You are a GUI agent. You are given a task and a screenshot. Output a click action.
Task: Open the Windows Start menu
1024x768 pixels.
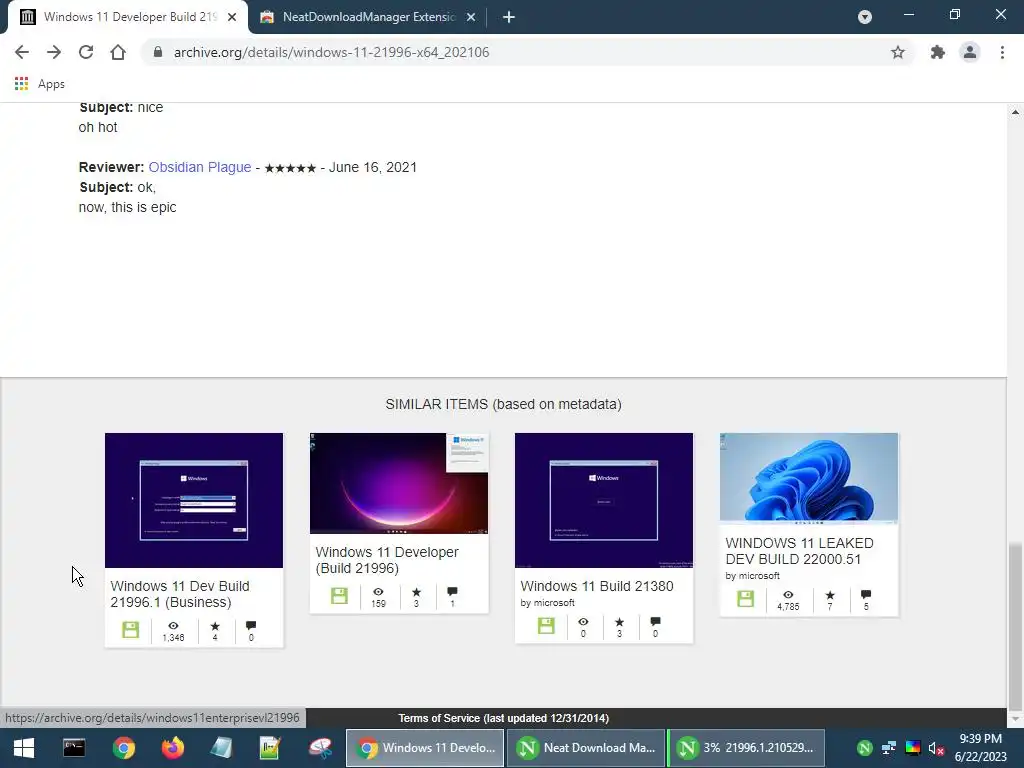coord(24,748)
